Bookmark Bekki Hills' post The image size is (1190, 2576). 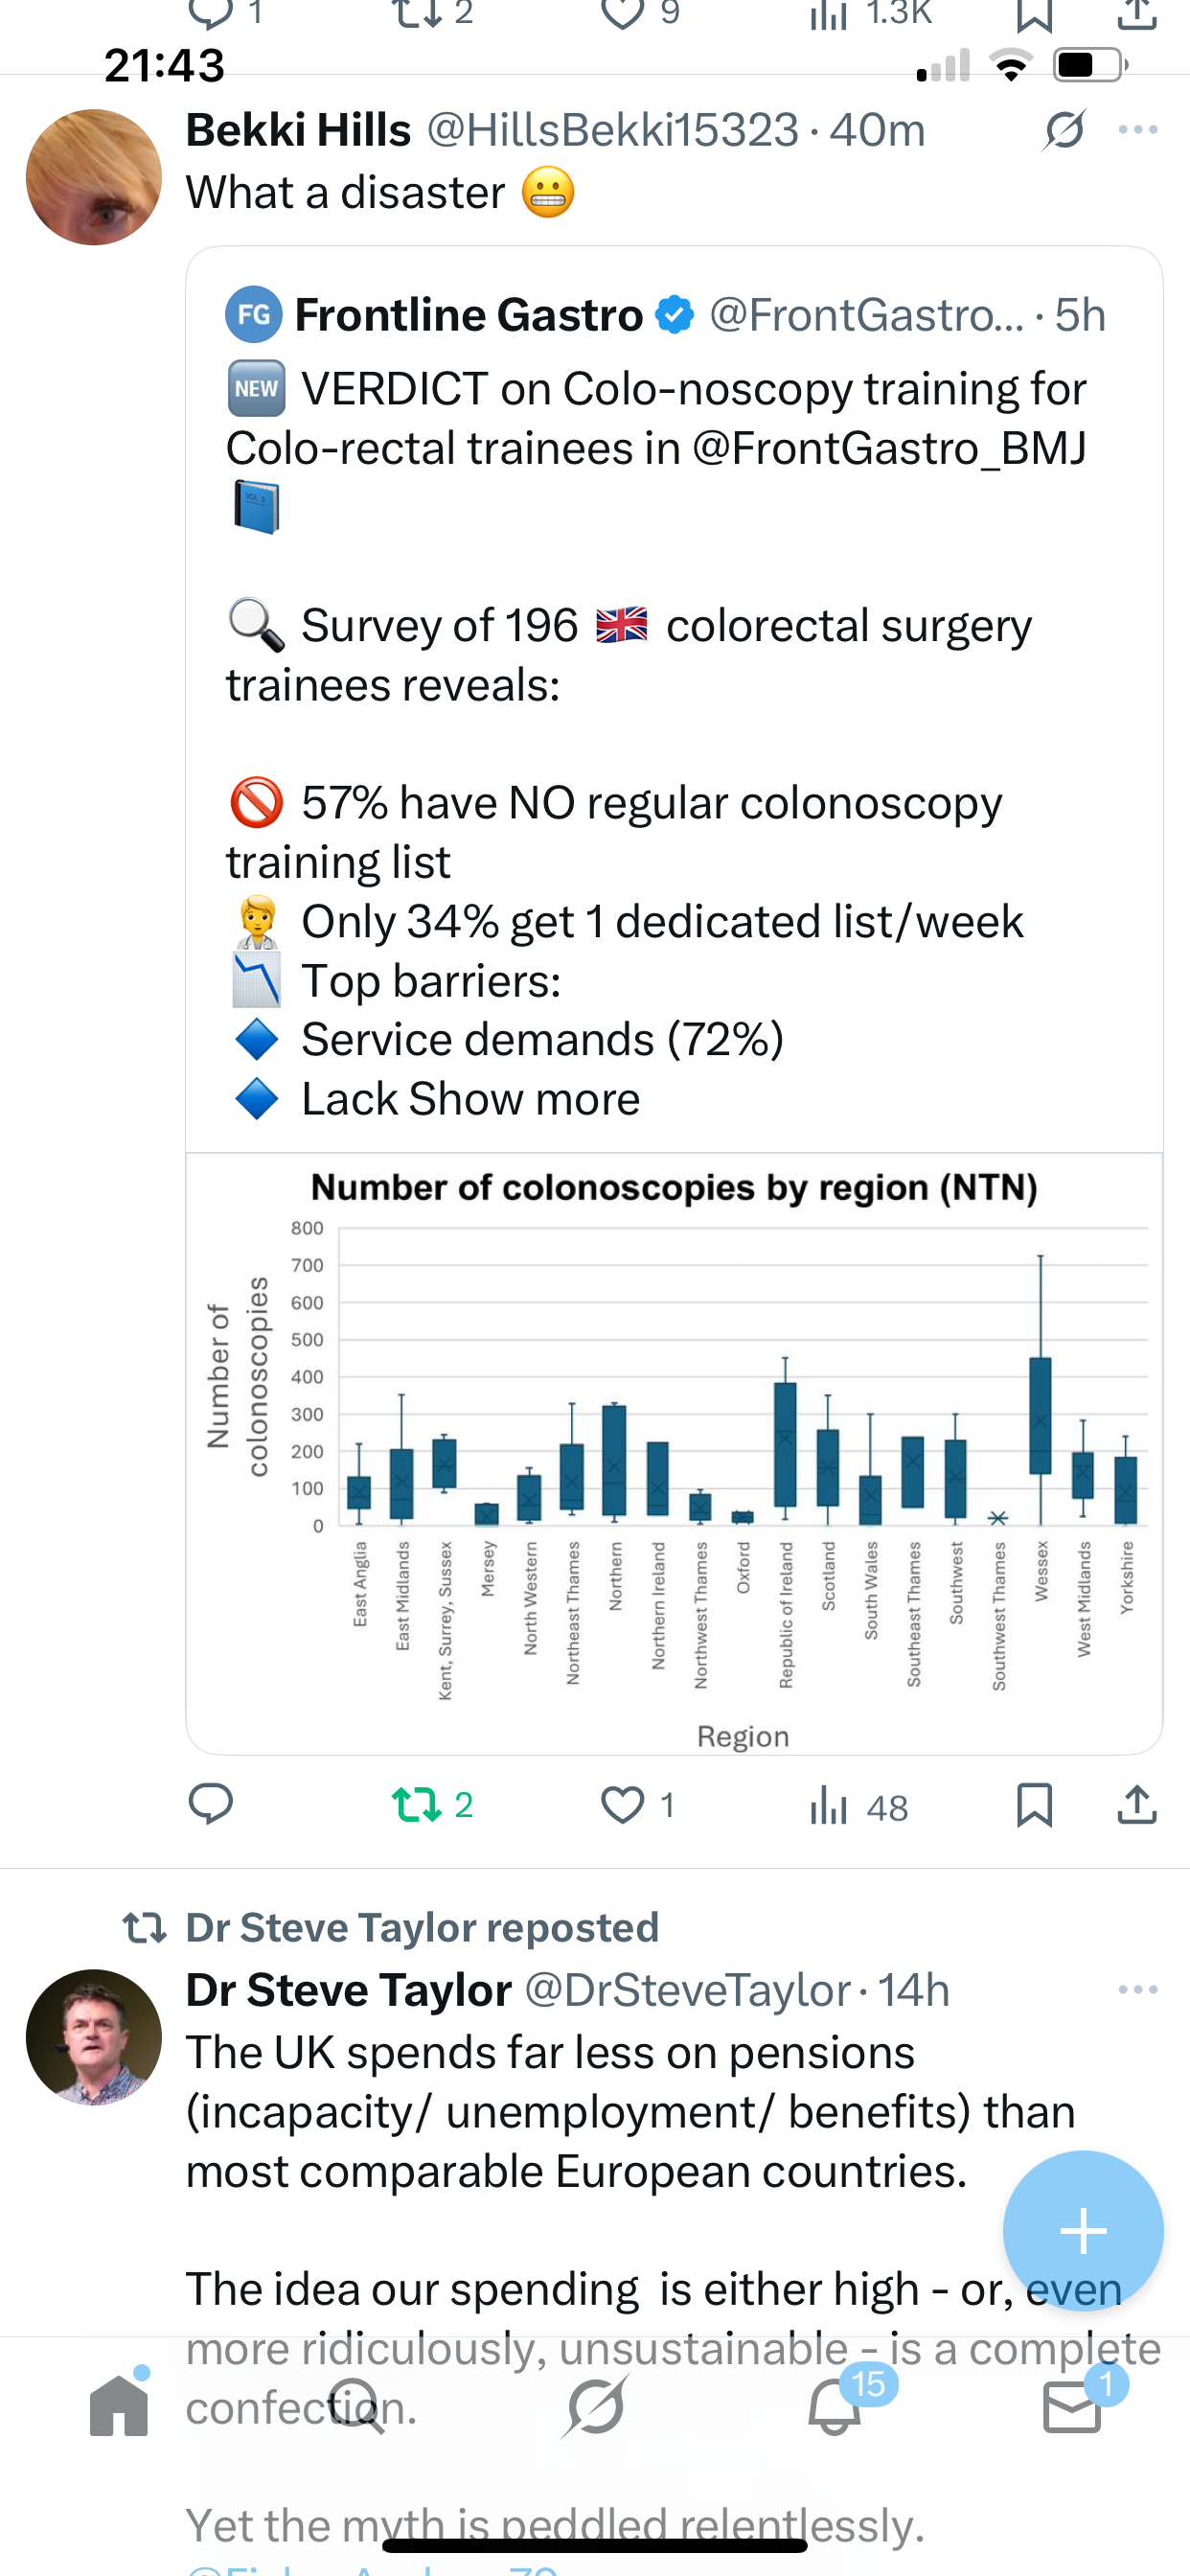[1034, 1804]
